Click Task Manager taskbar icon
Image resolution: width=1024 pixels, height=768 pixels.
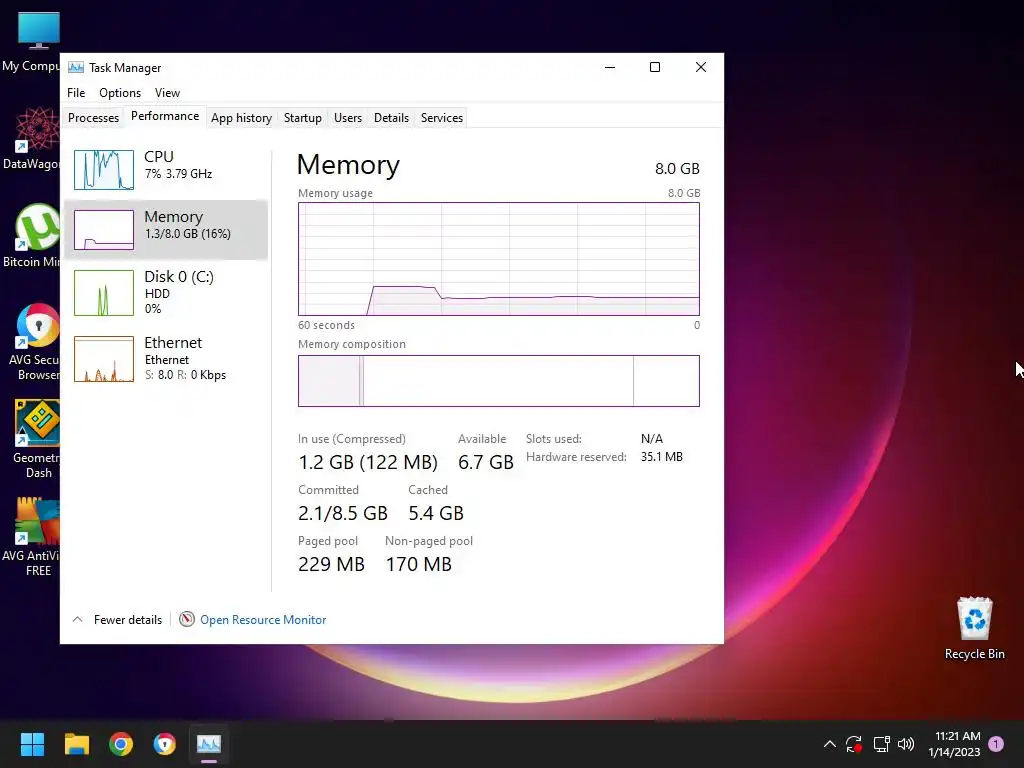coord(209,744)
